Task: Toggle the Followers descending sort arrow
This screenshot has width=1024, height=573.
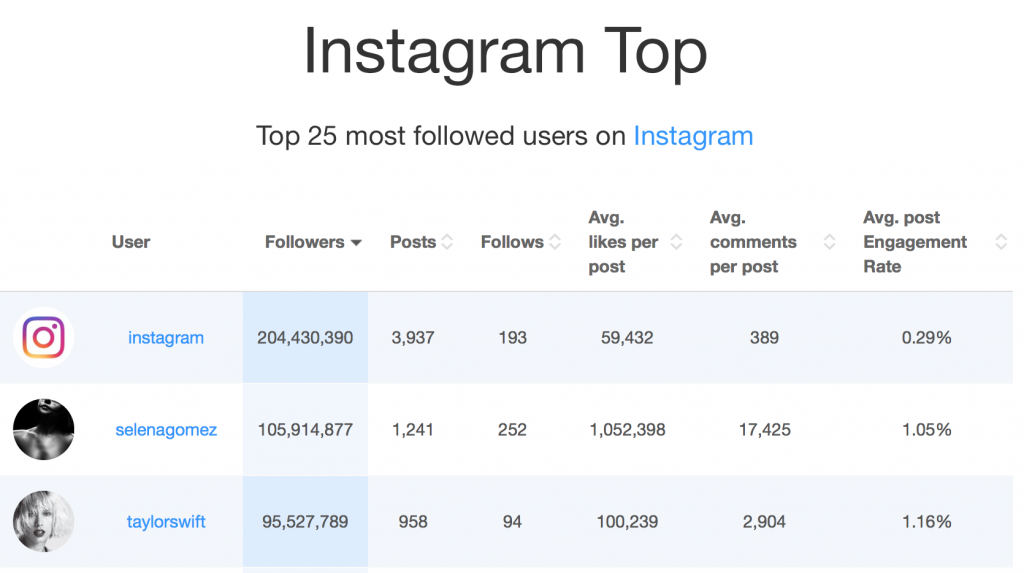Action: pos(356,243)
